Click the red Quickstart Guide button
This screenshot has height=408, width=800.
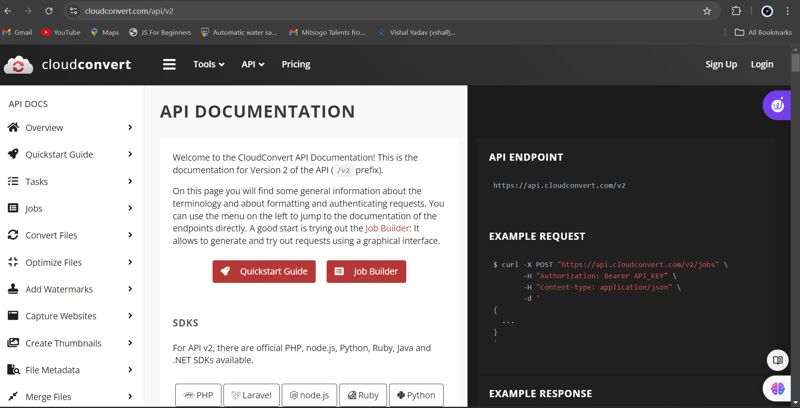(264, 271)
